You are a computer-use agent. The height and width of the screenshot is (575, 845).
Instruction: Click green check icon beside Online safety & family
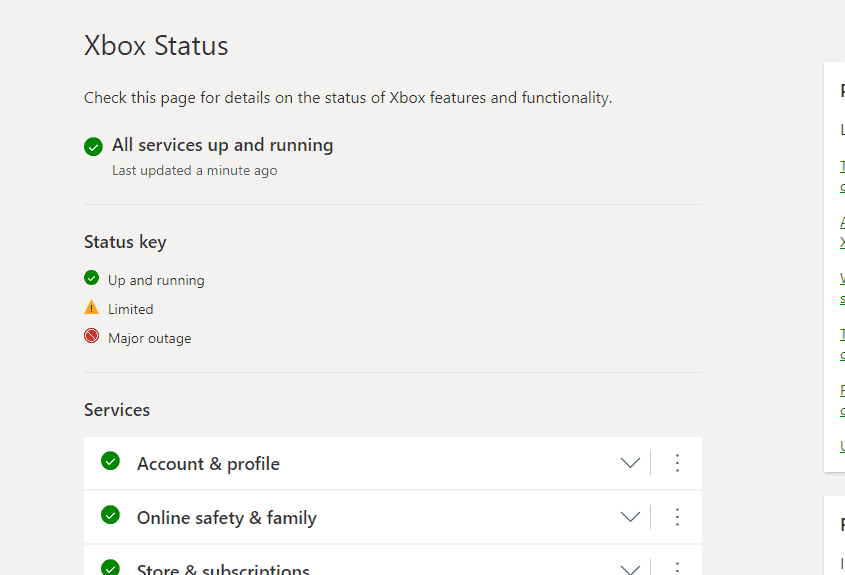(110, 515)
